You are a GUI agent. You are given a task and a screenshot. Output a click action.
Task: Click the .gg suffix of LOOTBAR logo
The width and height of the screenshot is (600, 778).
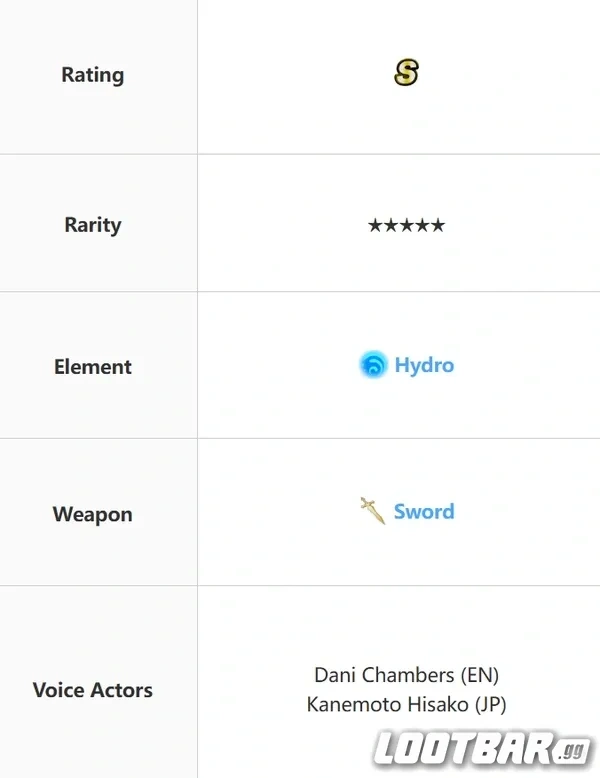coord(573,752)
